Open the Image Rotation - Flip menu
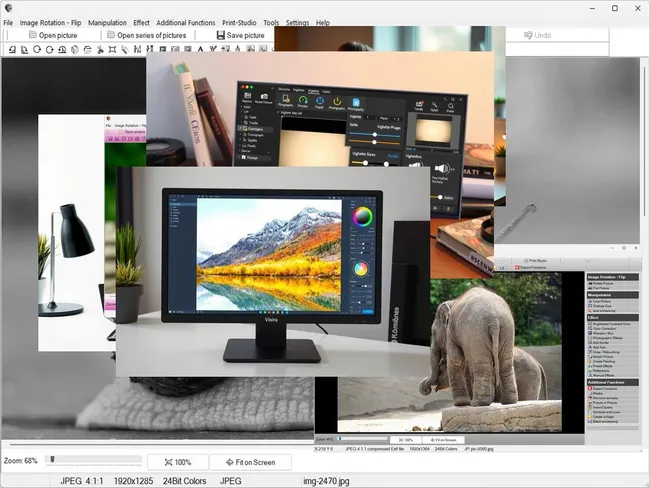 (x=51, y=23)
